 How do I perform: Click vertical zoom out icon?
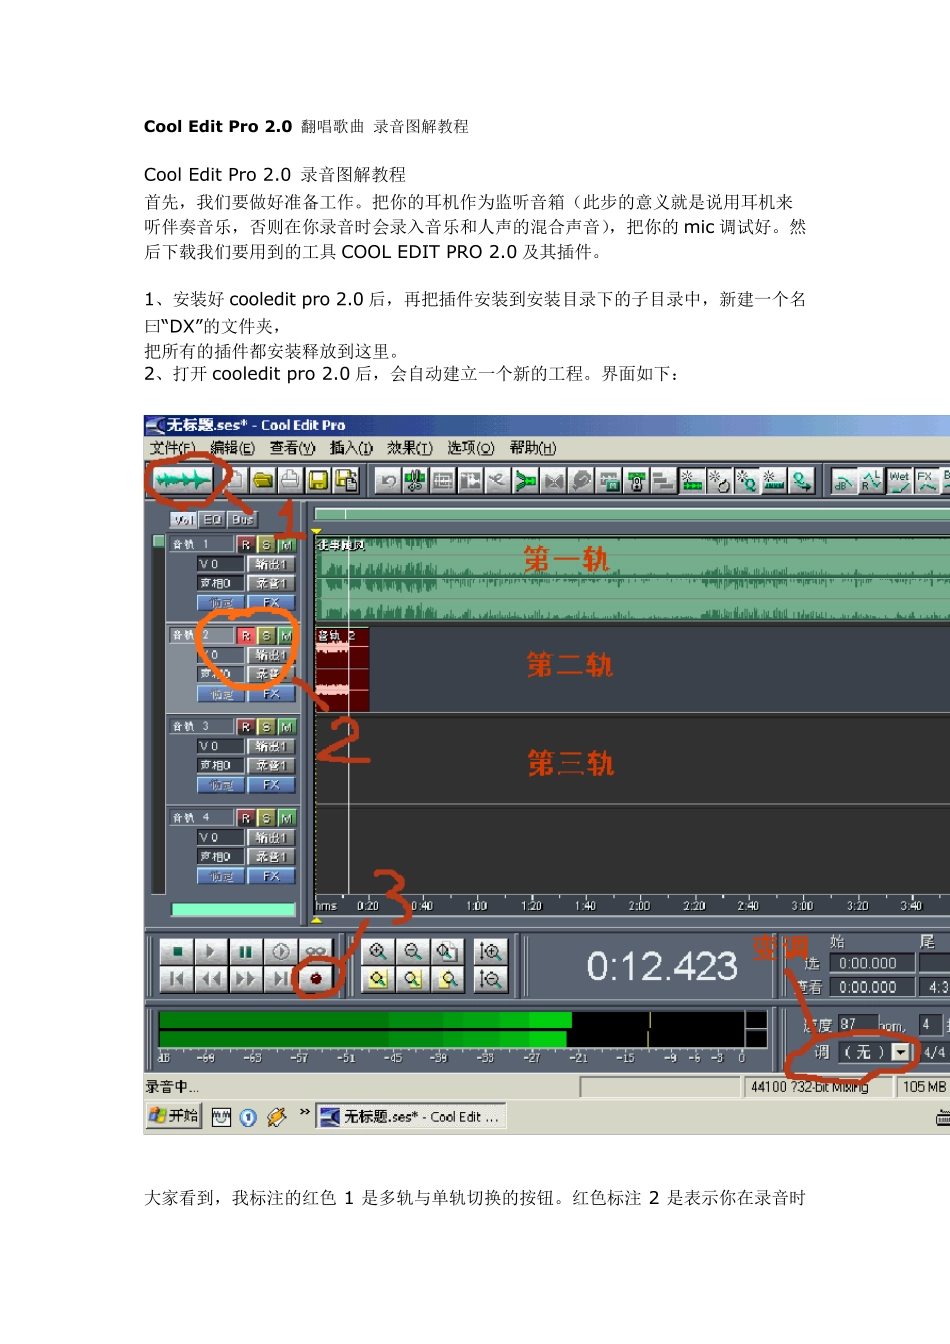(x=490, y=979)
